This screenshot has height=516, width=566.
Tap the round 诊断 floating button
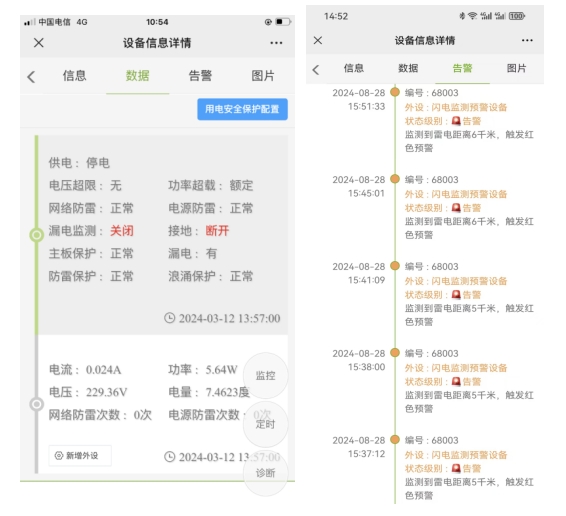pyautogui.click(x=266, y=473)
